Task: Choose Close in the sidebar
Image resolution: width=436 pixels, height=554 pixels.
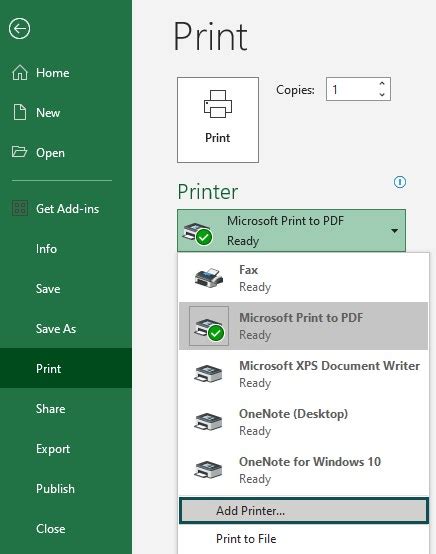Action: (66, 529)
